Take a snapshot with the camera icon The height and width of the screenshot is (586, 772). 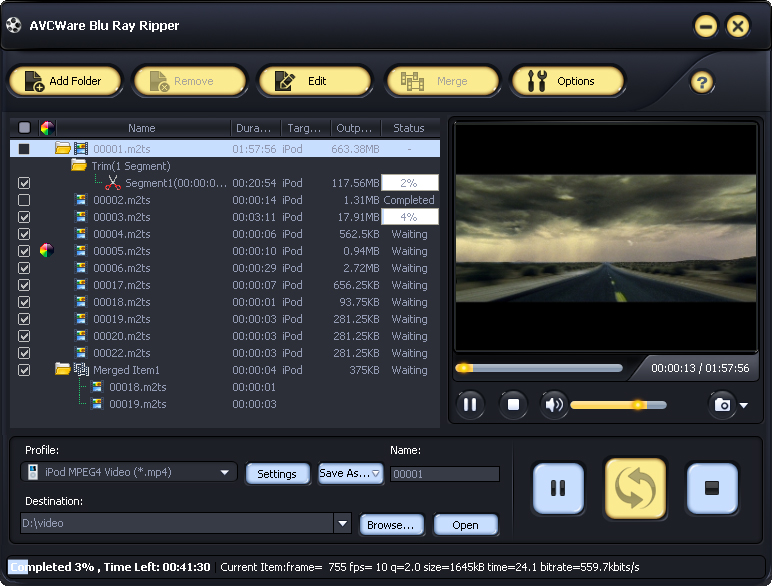[722, 405]
